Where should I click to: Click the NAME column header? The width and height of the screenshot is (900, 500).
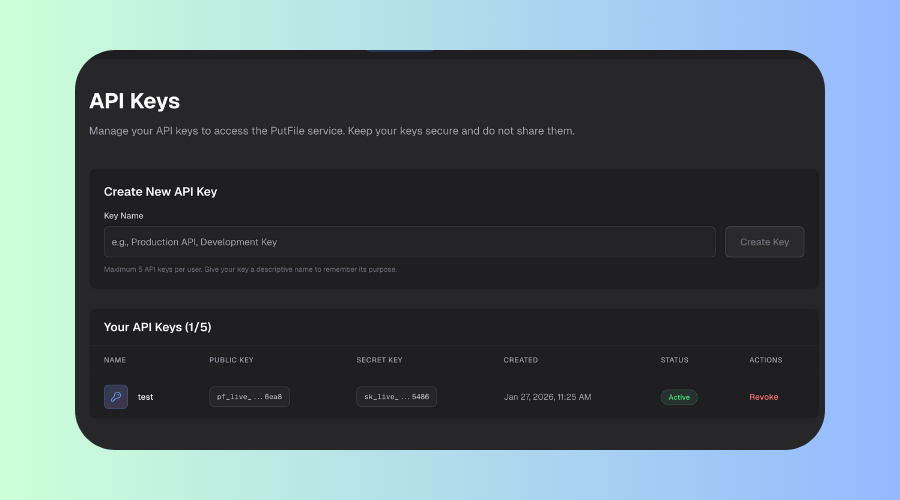115,360
